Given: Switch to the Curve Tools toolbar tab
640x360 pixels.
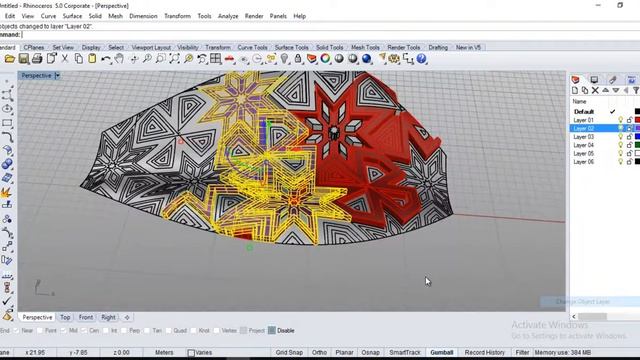Looking at the screenshot, I should pos(252,47).
